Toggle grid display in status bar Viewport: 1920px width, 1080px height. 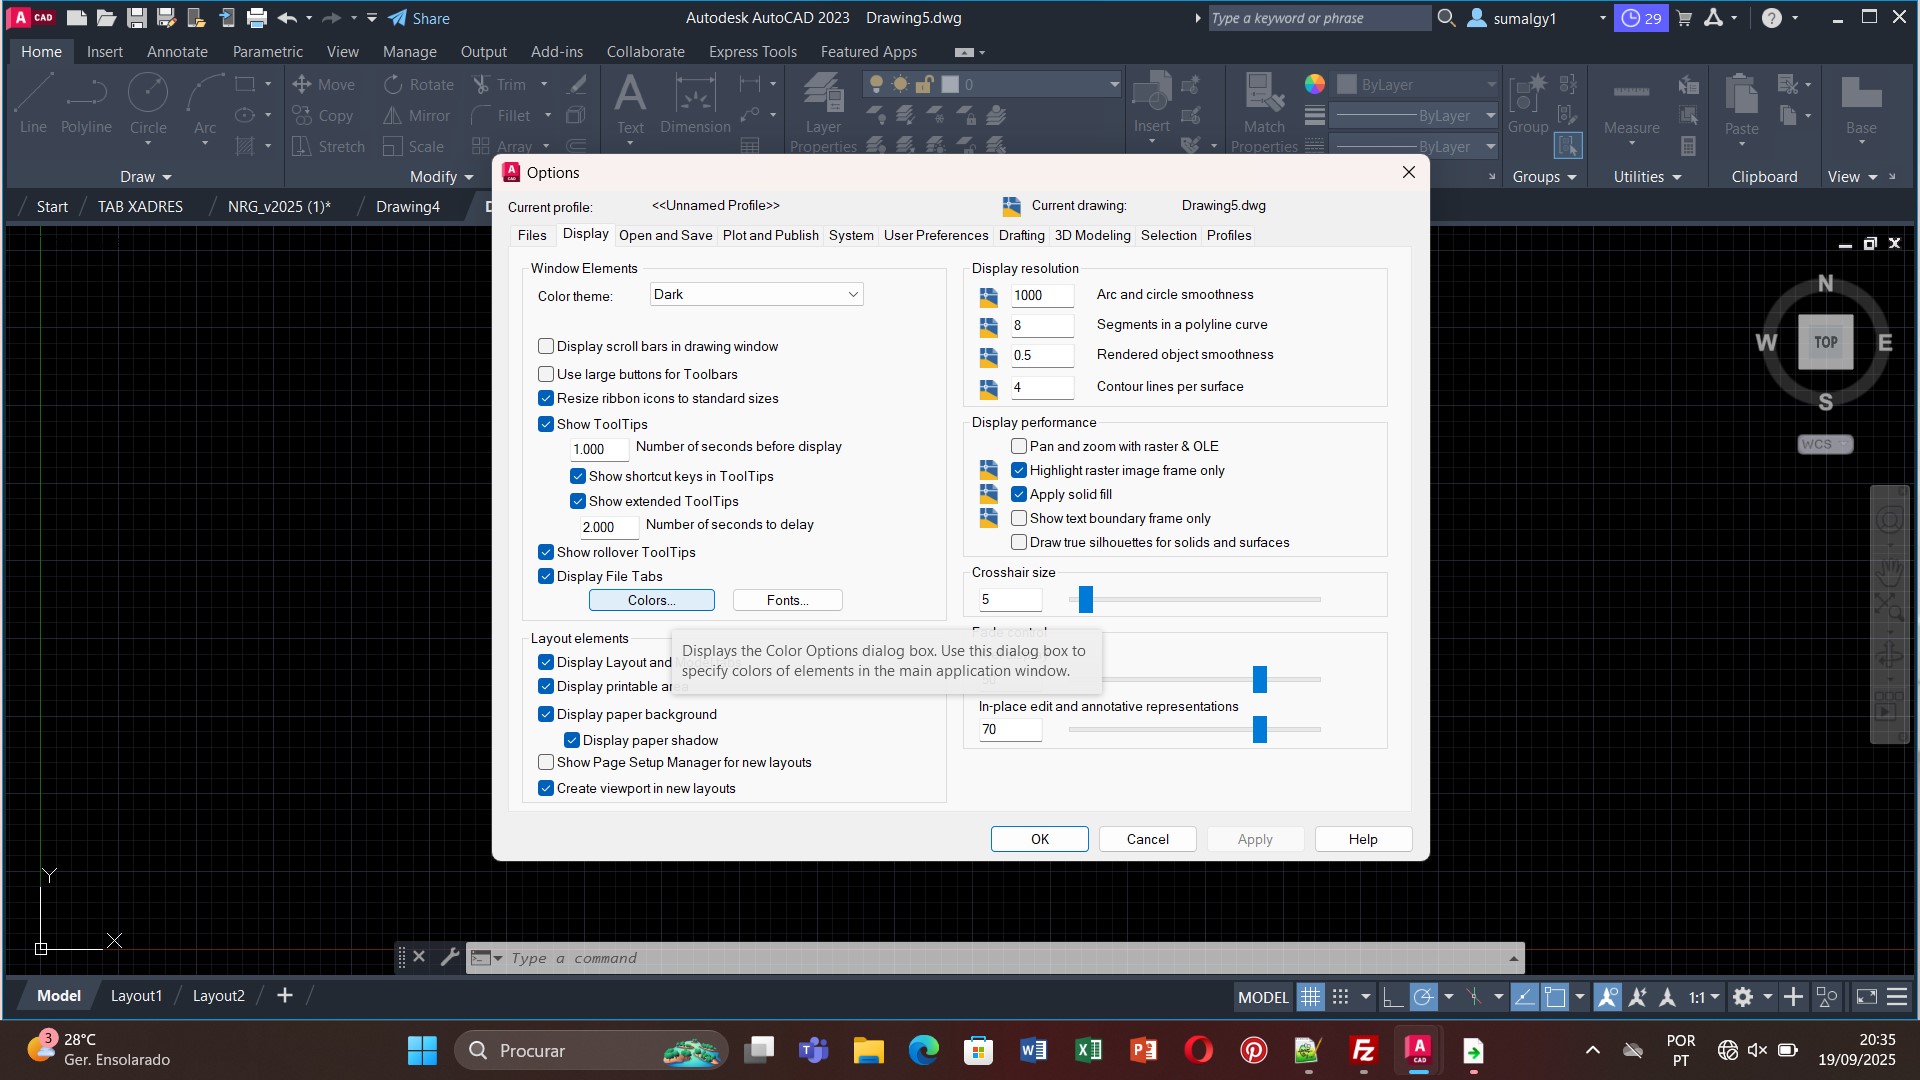tap(1310, 997)
